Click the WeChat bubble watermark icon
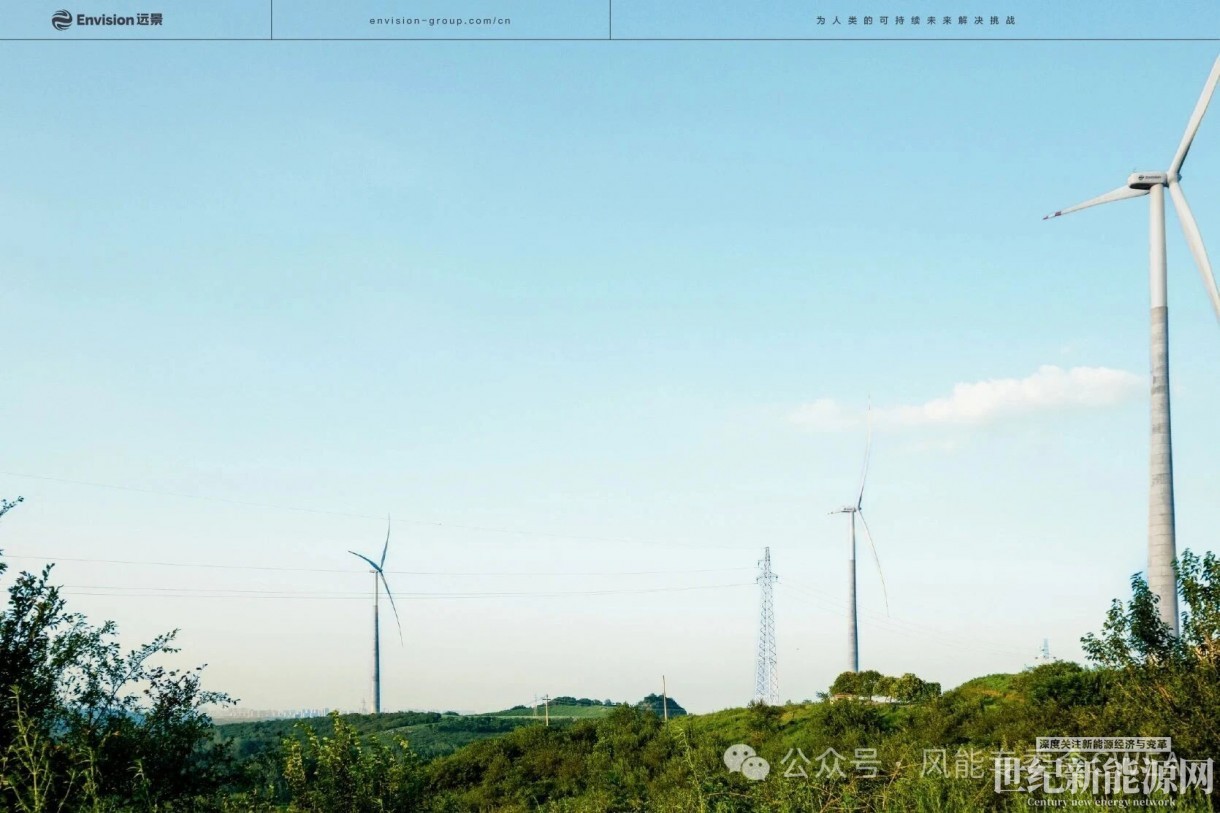1220x813 pixels. click(x=746, y=762)
